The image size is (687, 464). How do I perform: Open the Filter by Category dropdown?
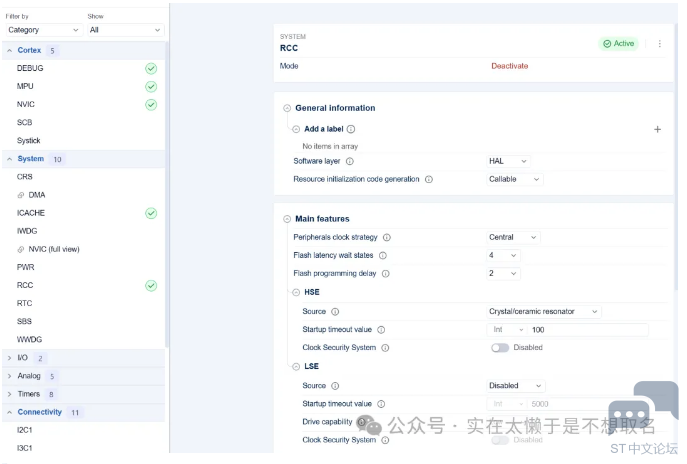click(42, 30)
